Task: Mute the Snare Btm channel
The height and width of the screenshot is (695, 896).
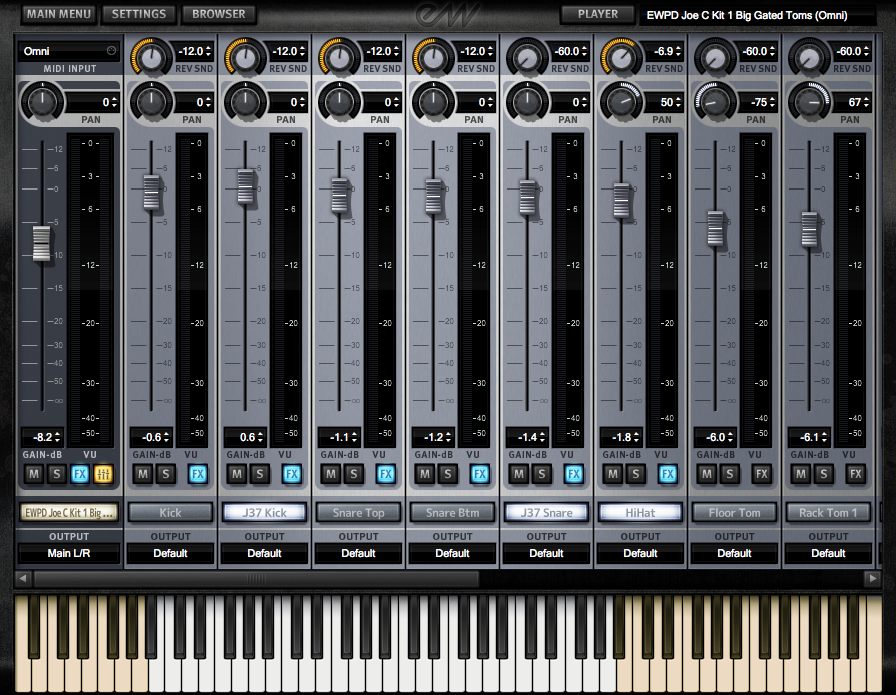Action: point(424,474)
